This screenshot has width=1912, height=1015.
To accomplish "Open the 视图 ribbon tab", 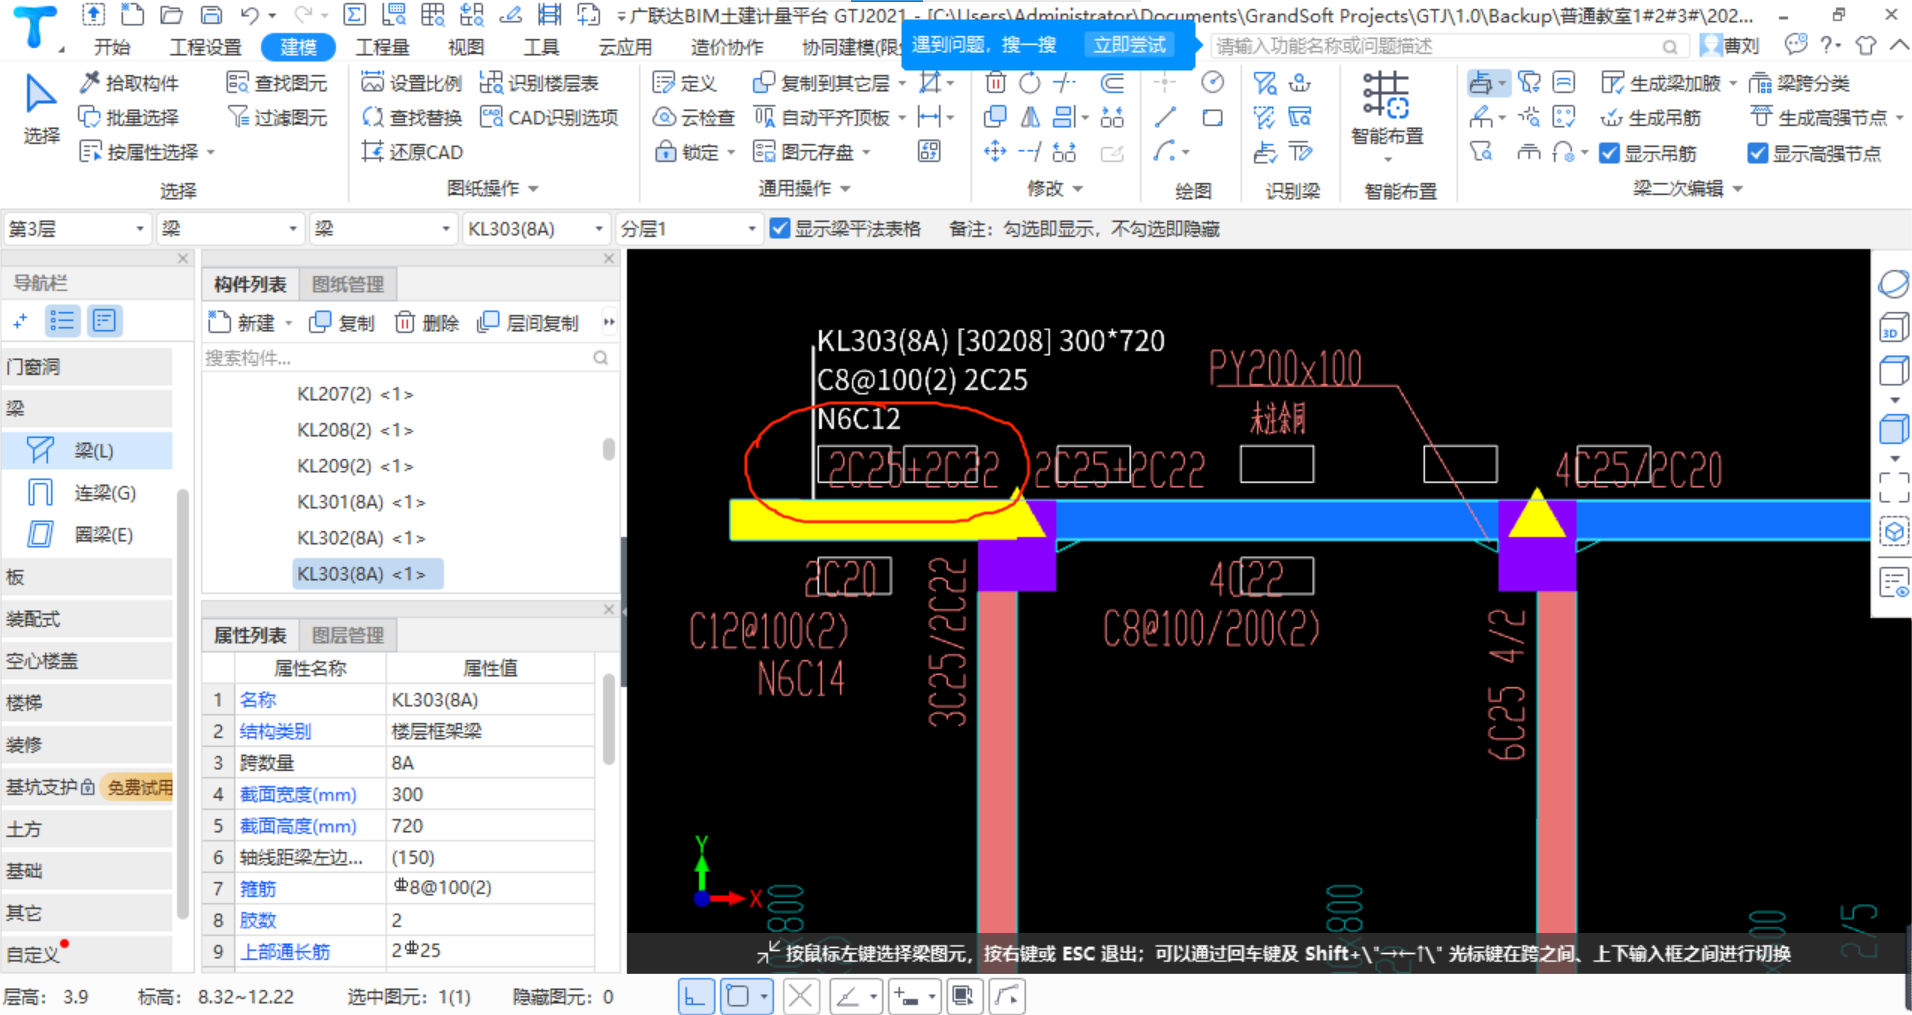I will (466, 47).
